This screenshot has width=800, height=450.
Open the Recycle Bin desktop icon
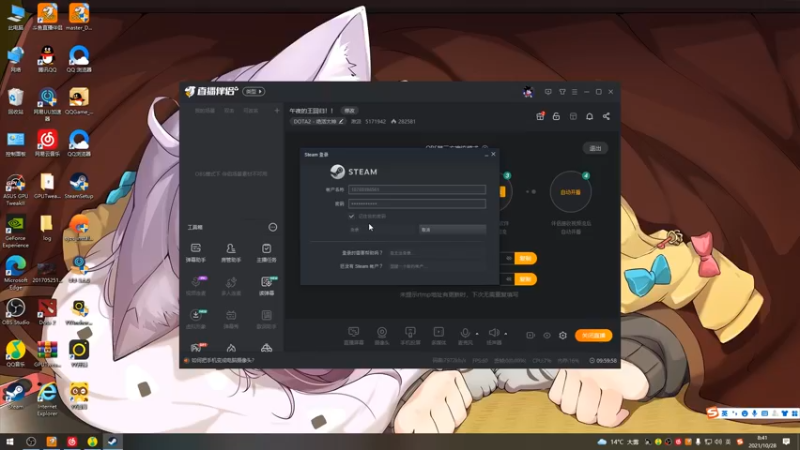click(16, 101)
